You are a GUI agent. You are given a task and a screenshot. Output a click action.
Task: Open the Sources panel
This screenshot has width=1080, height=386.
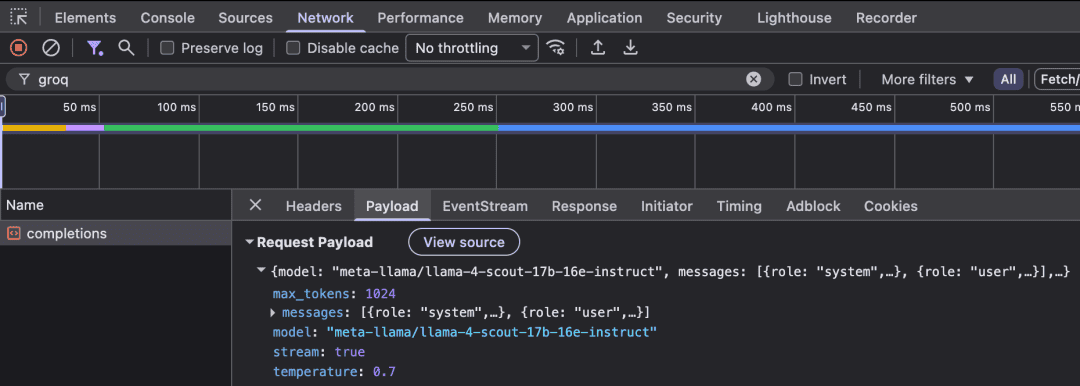click(245, 18)
